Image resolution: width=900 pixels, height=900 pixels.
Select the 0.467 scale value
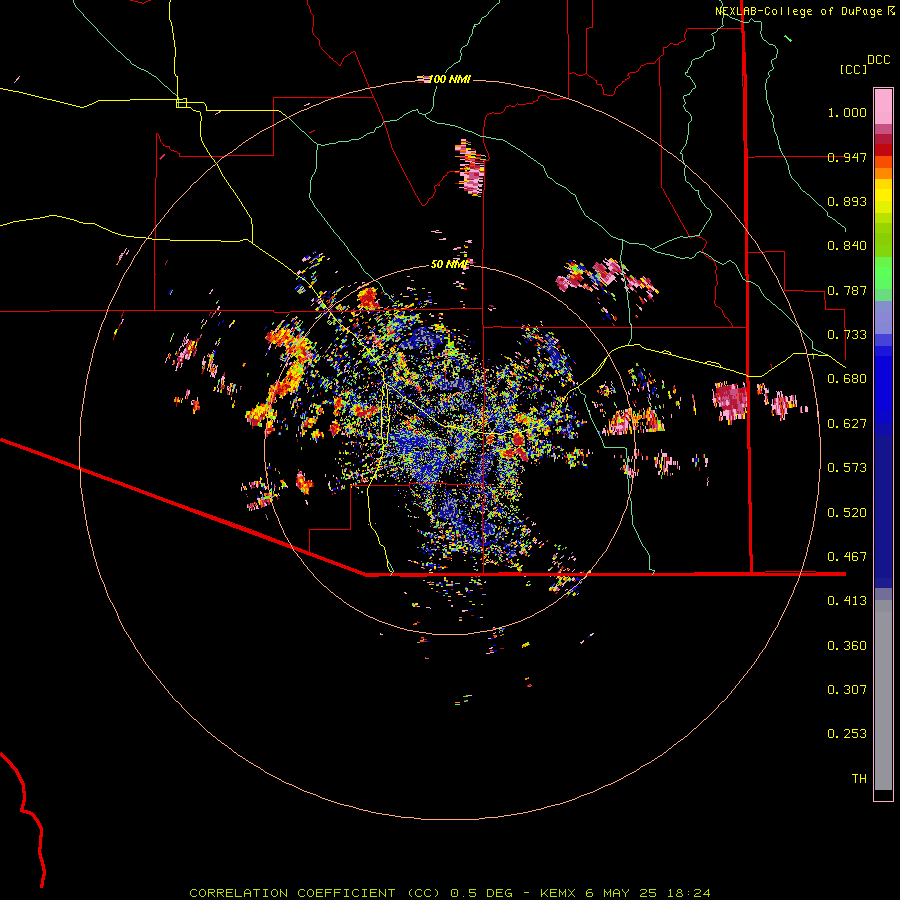(x=847, y=557)
